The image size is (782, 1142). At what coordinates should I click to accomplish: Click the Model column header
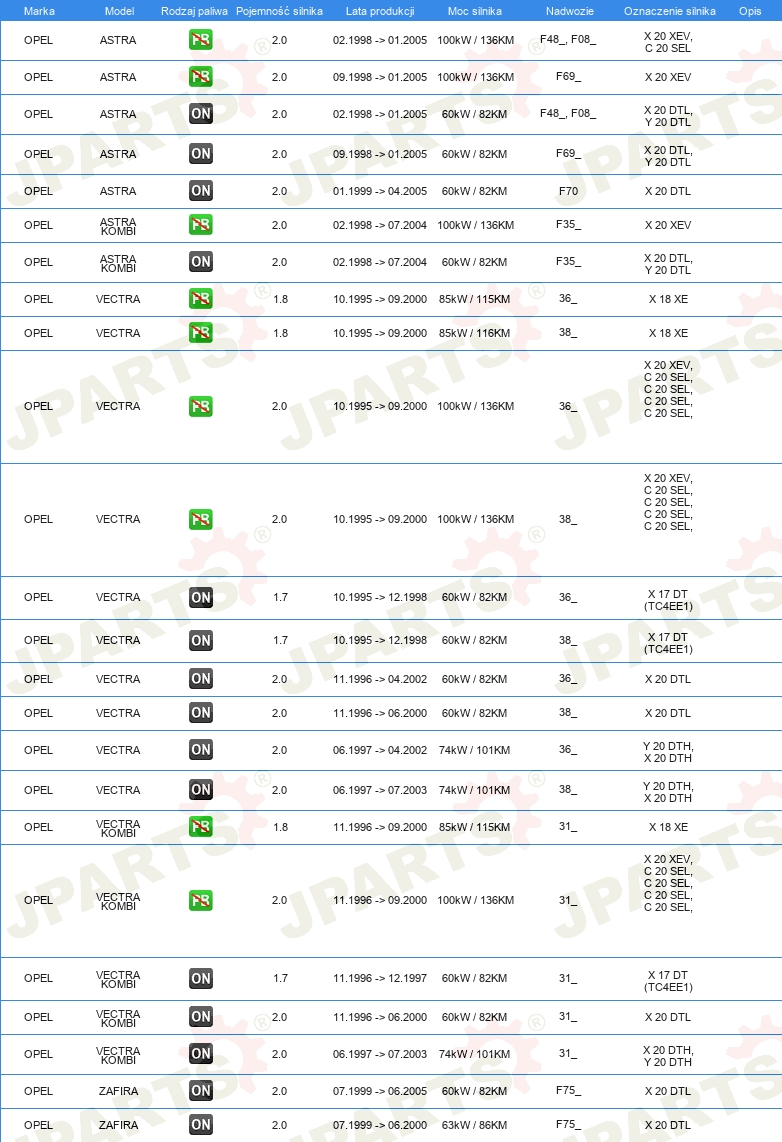(x=119, y=11)
